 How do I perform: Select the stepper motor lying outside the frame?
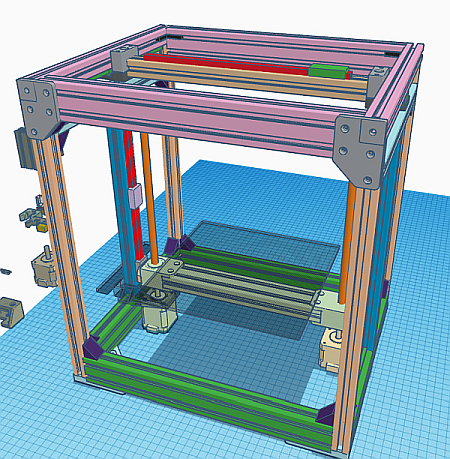coord(45,267)
